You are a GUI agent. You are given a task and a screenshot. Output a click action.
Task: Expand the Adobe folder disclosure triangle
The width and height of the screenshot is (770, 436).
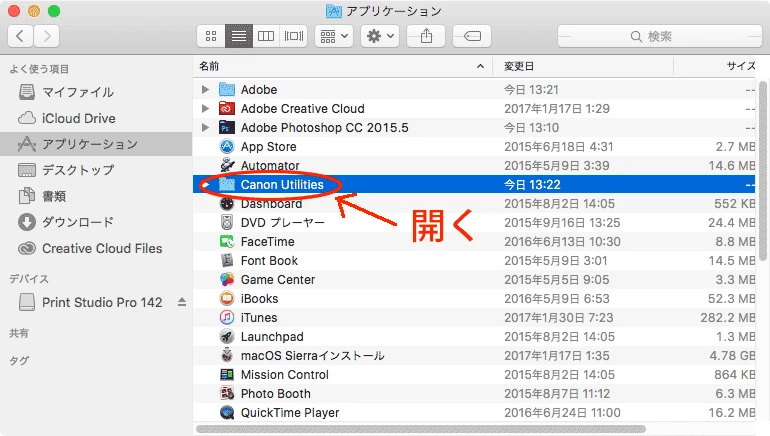tap(205, 89)
